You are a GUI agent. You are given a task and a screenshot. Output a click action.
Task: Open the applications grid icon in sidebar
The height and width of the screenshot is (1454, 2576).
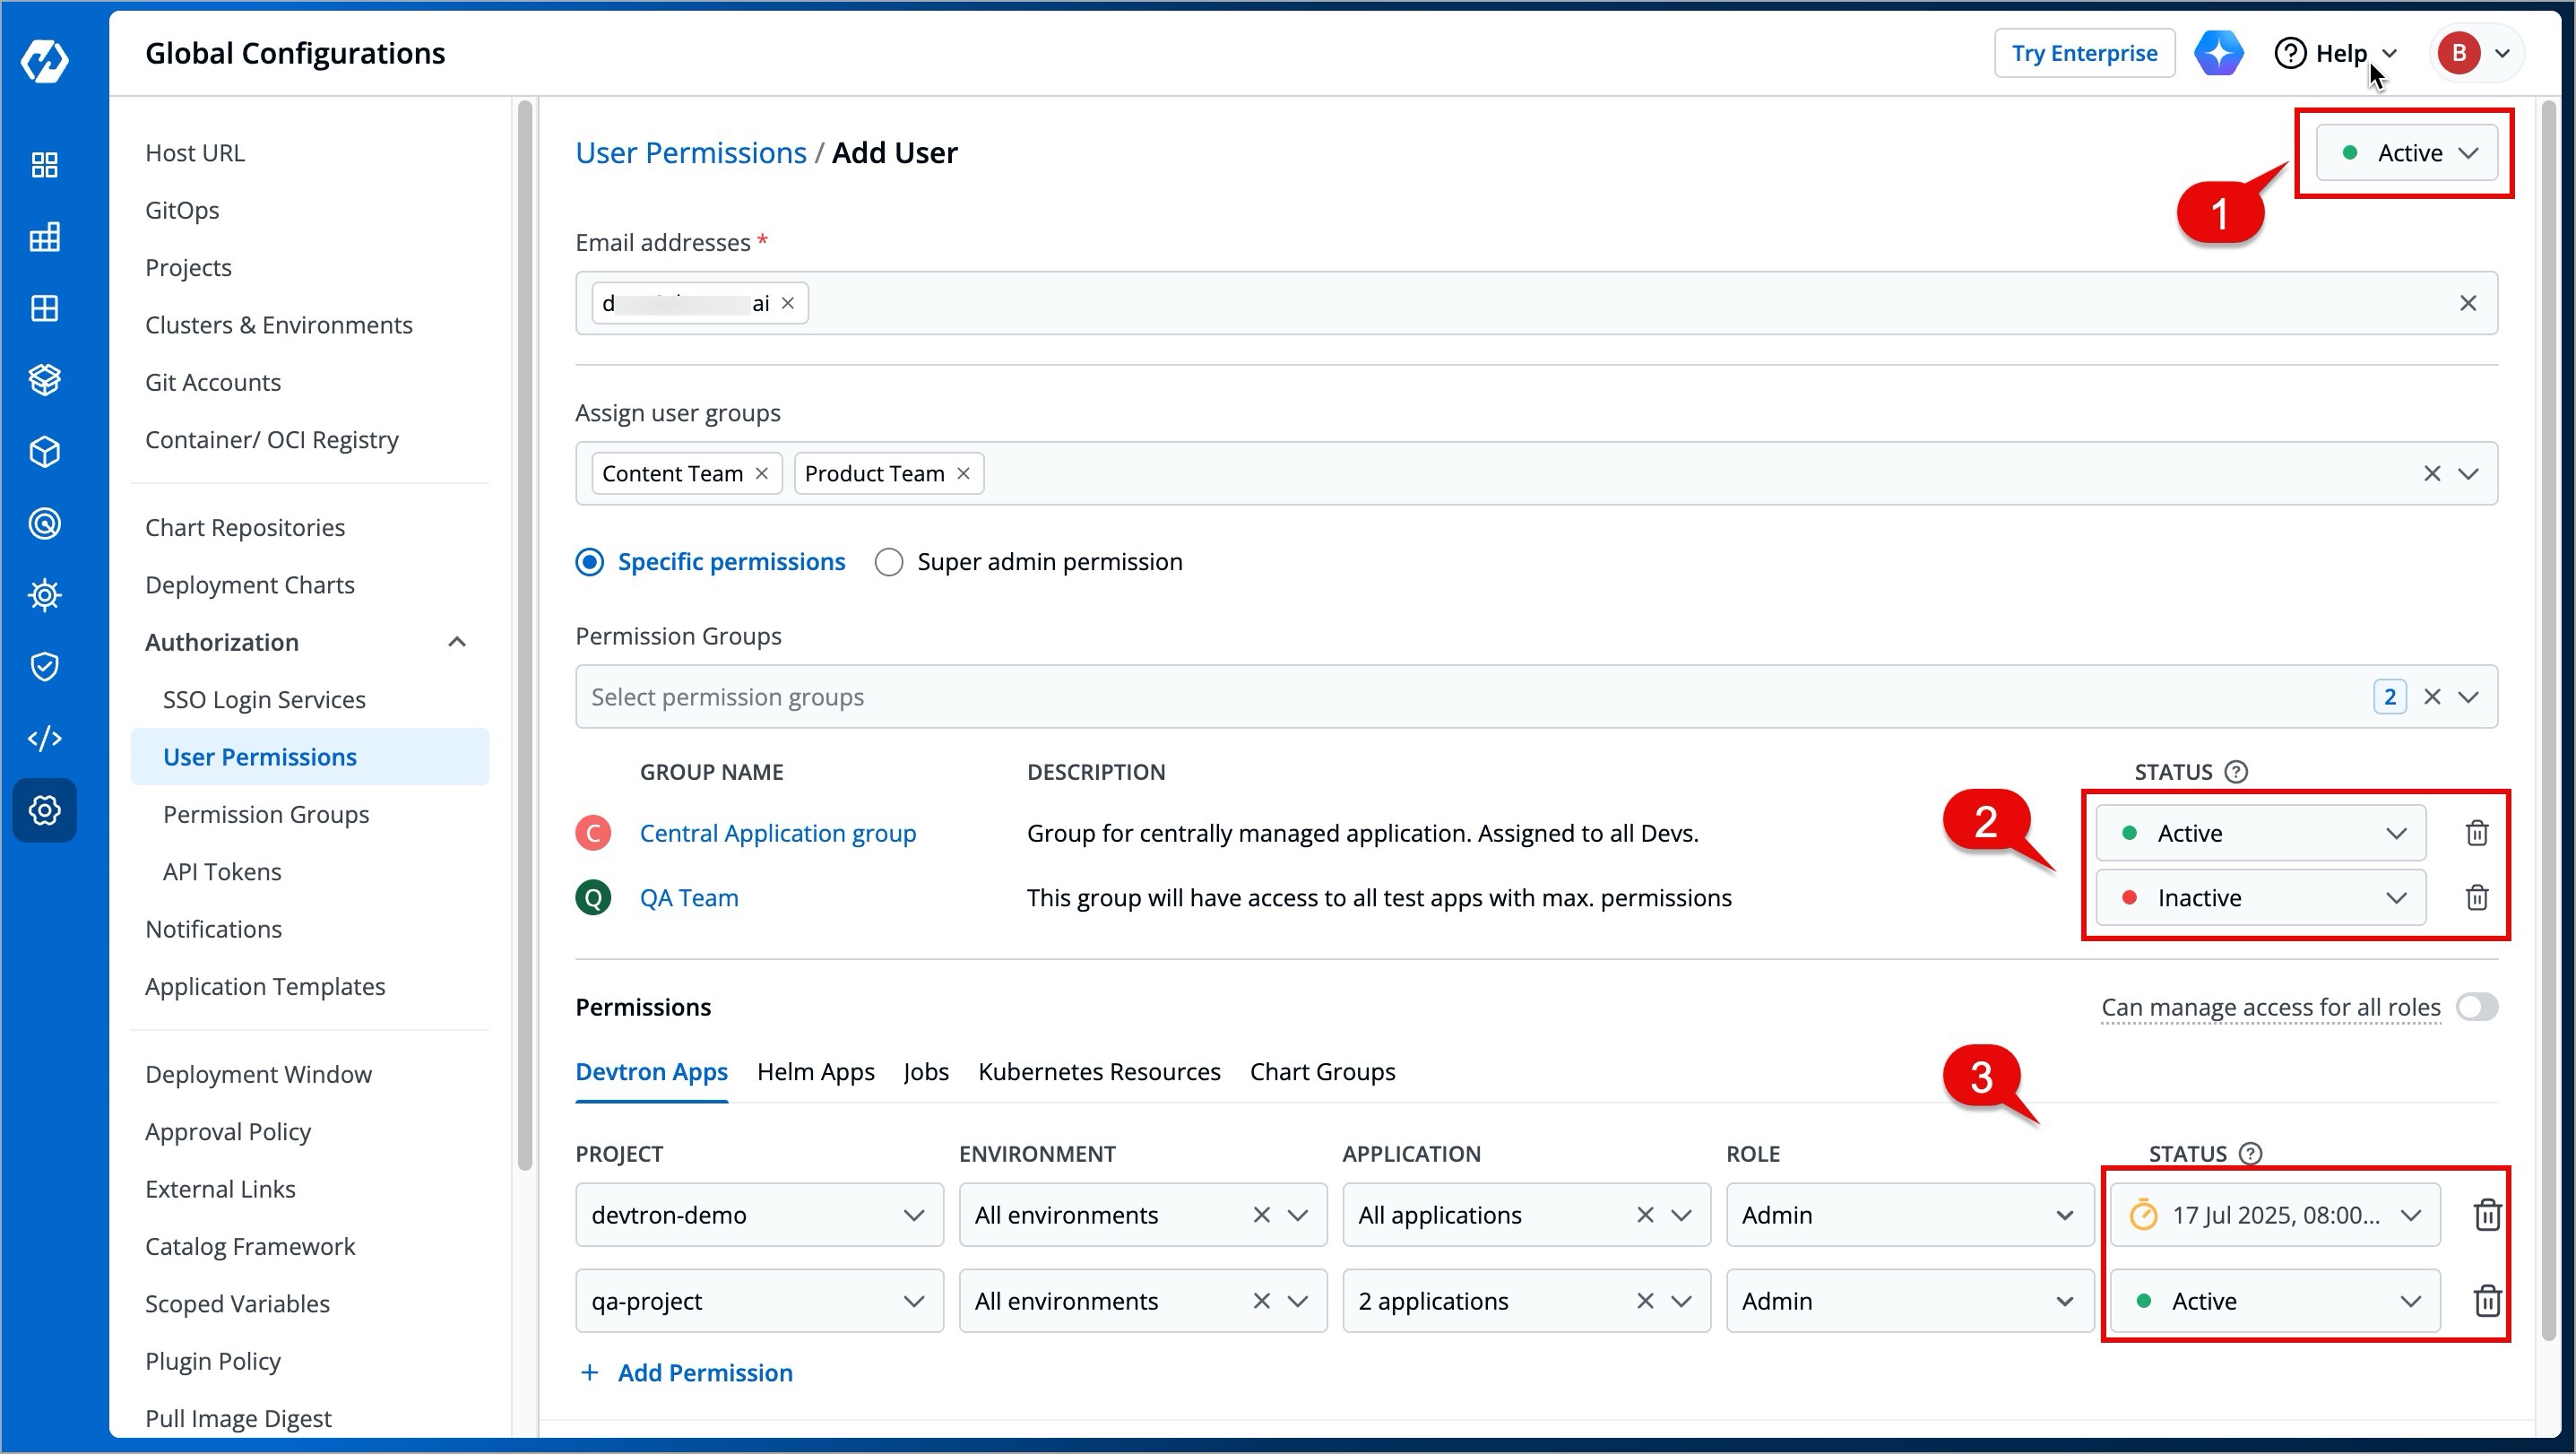[x=44, y=165]
